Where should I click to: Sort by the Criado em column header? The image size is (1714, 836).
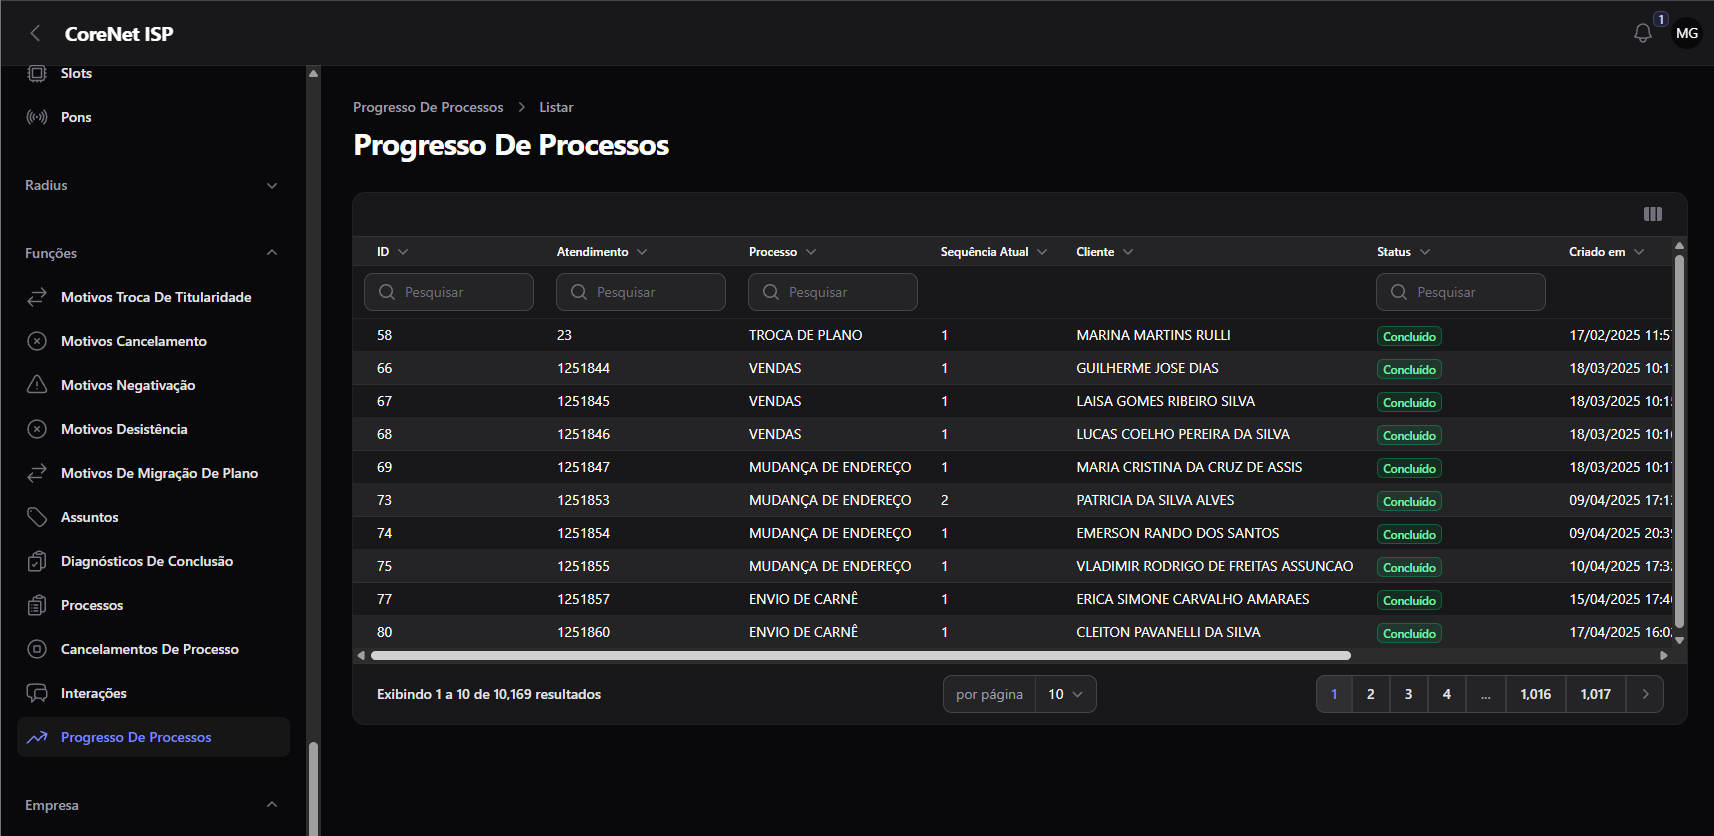(1606, 252)
